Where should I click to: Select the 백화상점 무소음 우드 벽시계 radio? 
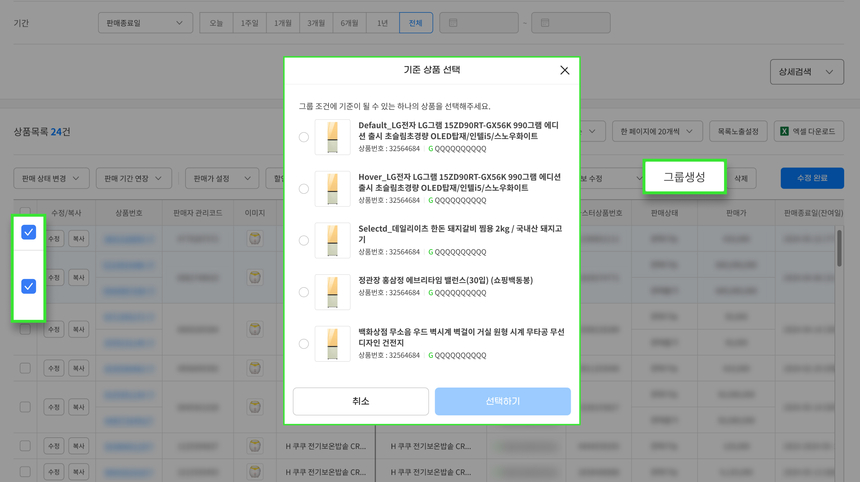point(304,344)
